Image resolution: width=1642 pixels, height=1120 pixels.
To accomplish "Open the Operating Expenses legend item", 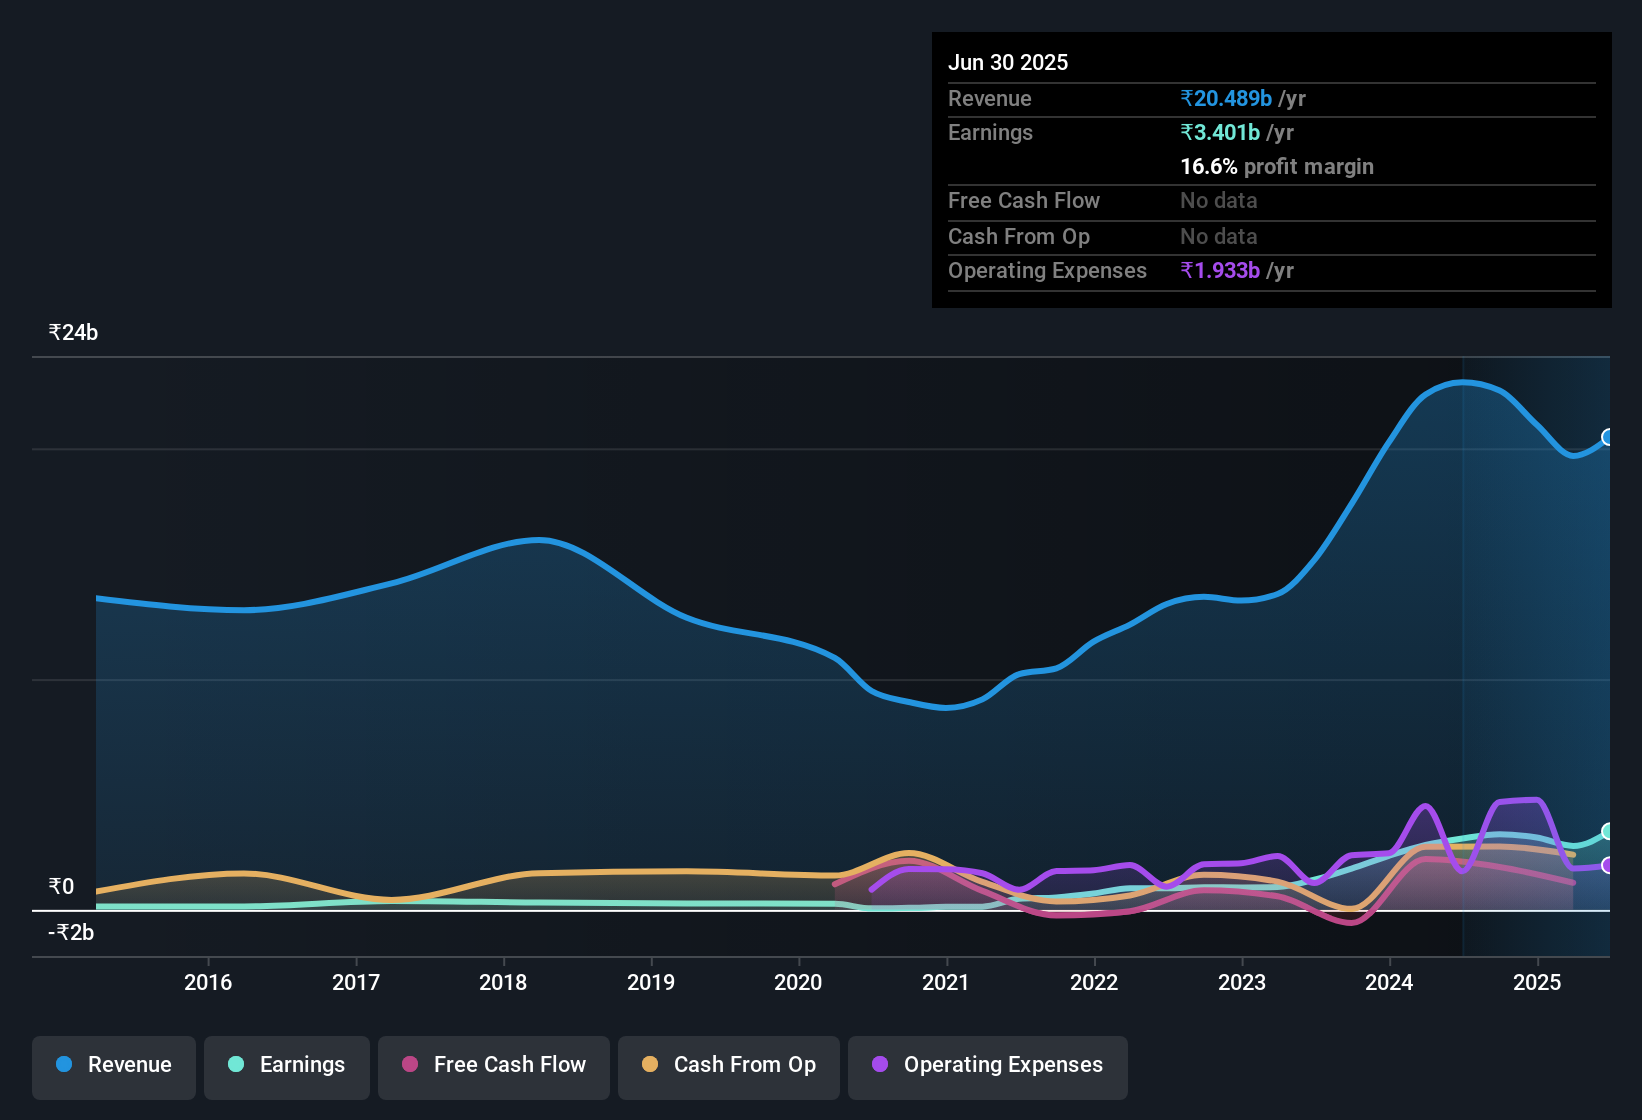I will click(987, 1065).
